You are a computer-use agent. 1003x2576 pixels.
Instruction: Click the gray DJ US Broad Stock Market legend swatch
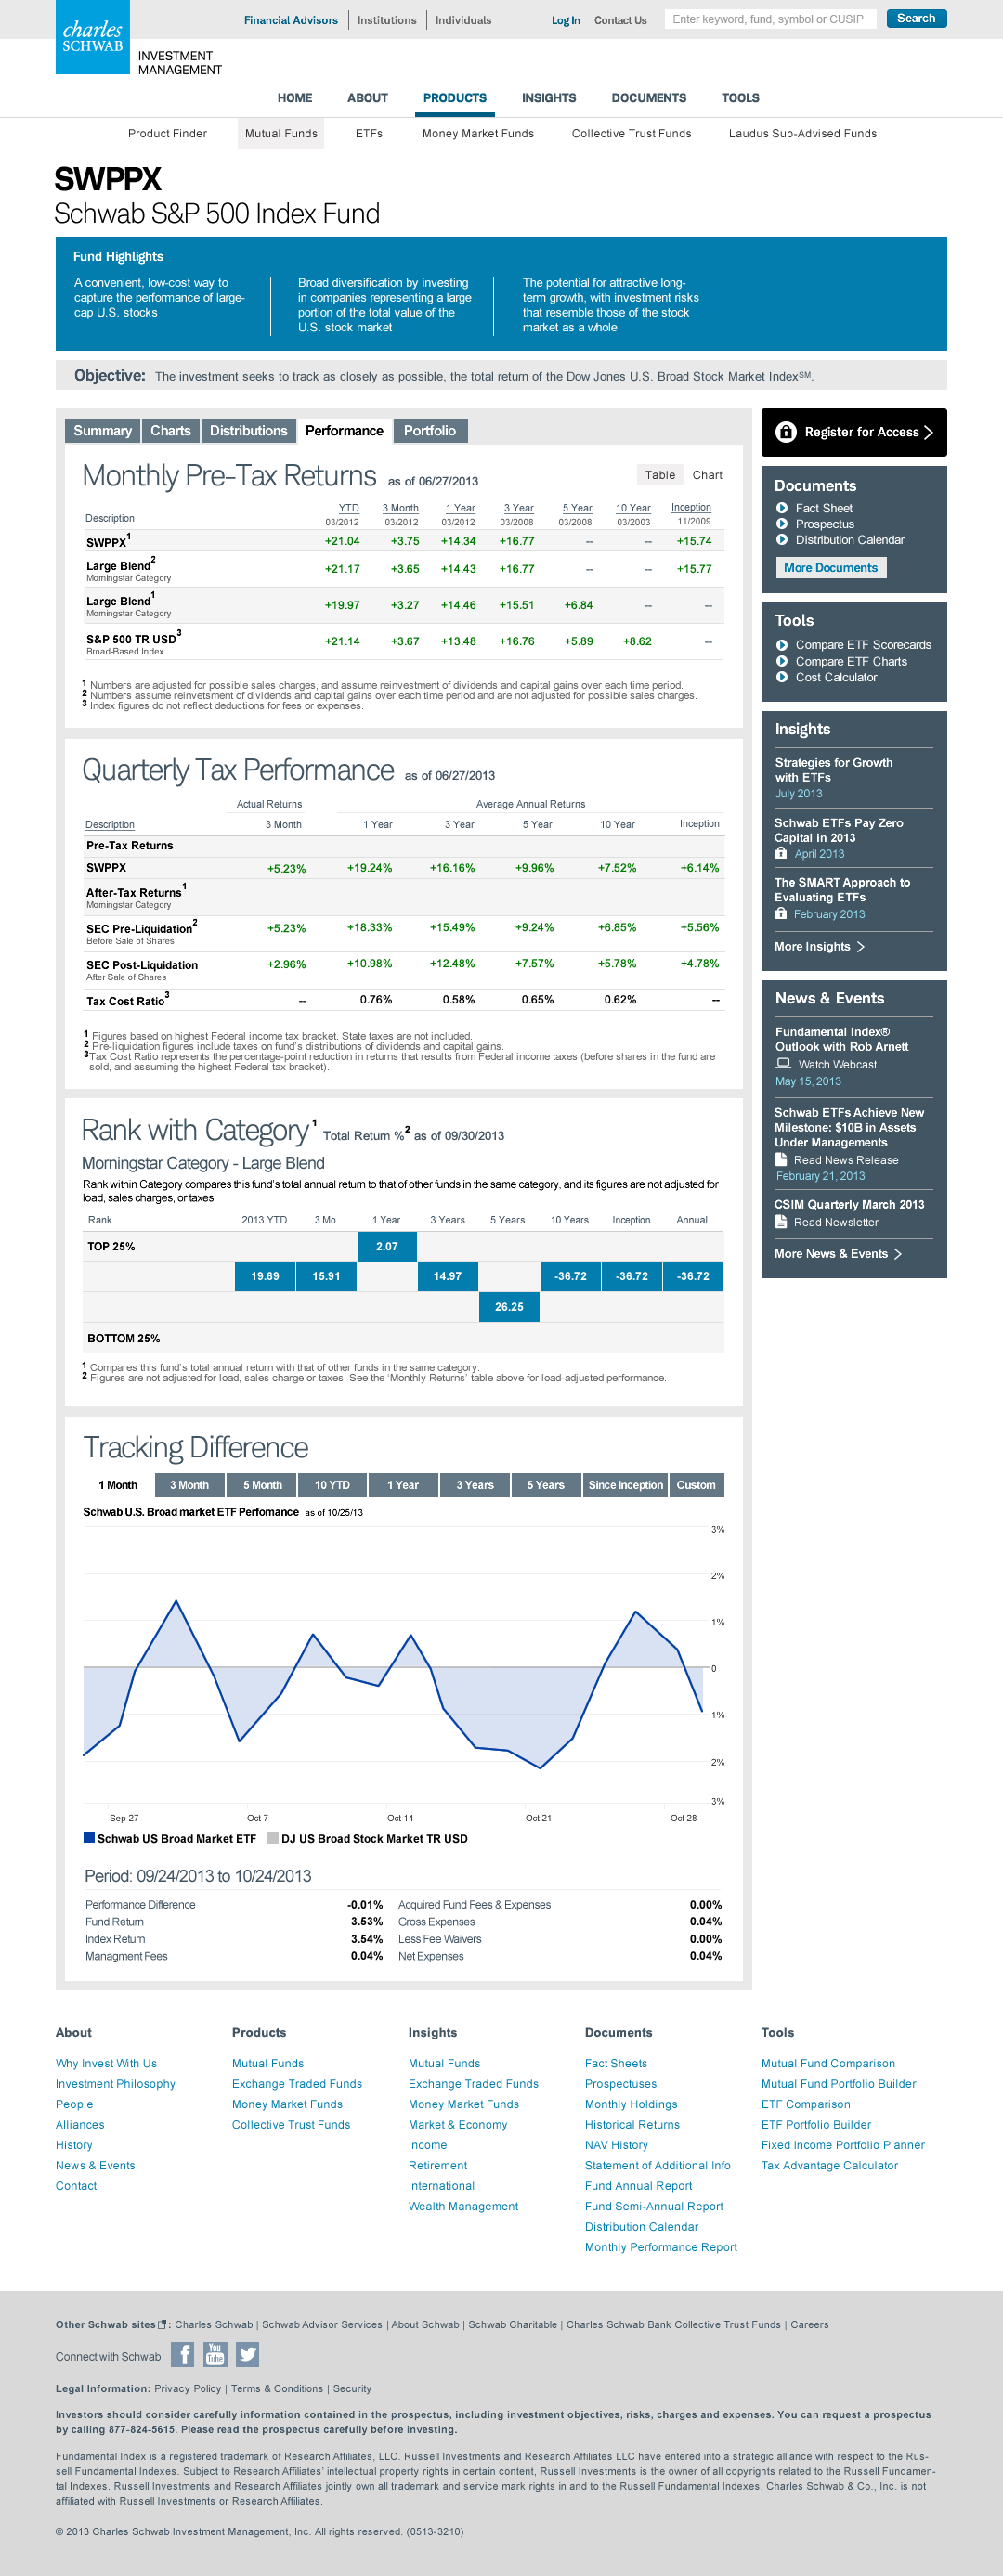point(273,1838)
